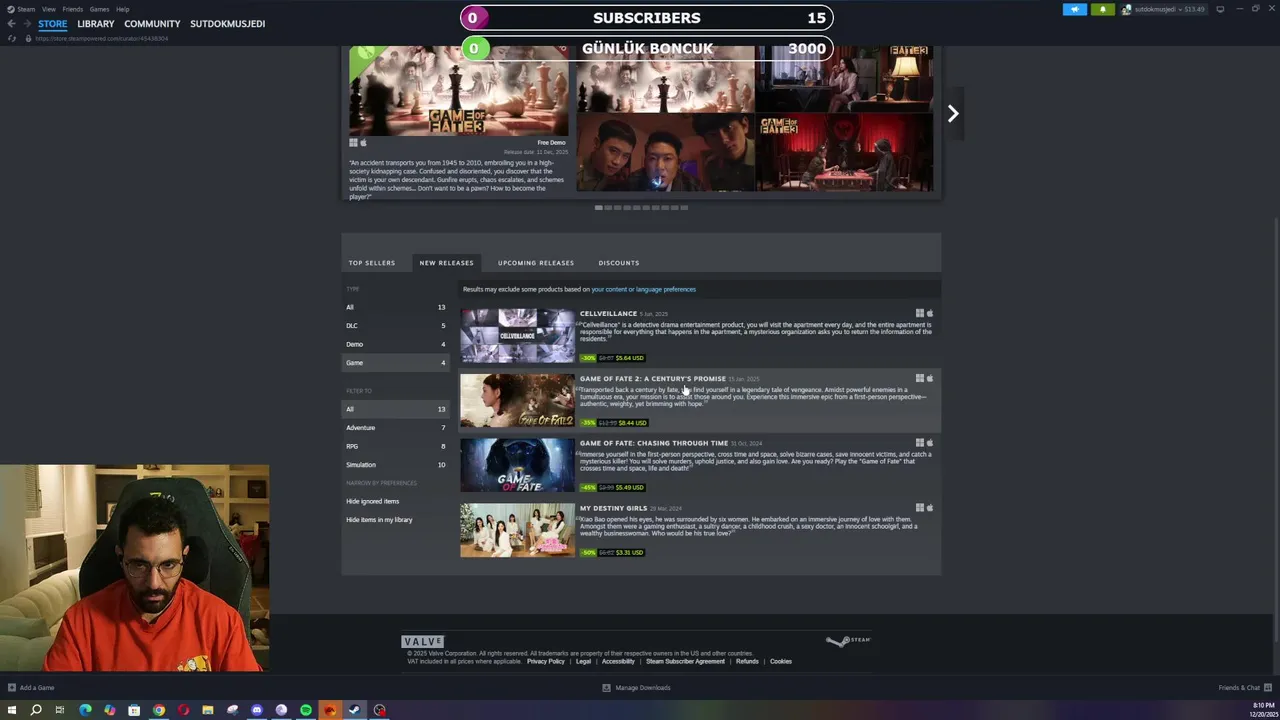Open Accessibility footer link
Image resolution: width=1280 pixels, height=720 pixels.
click(618, 662)
